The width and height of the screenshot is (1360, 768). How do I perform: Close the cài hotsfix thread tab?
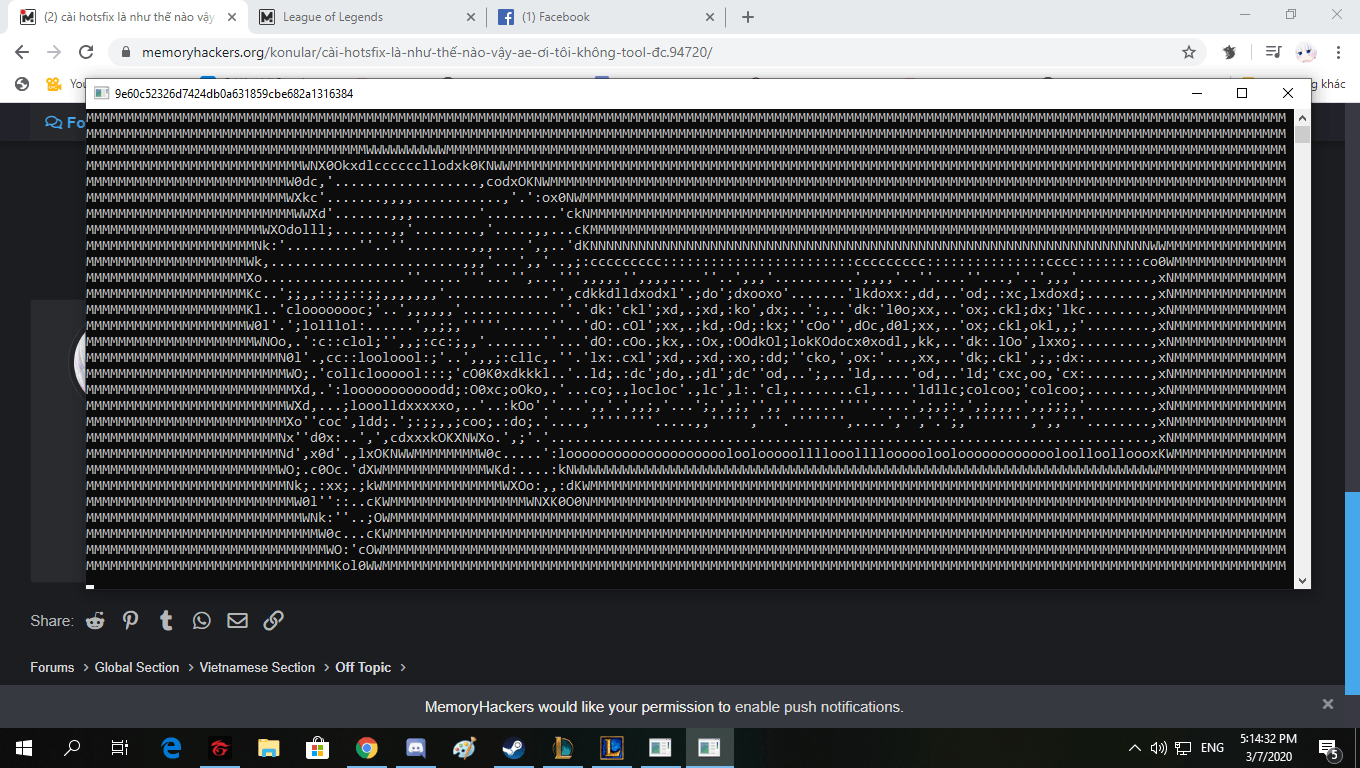230,17
